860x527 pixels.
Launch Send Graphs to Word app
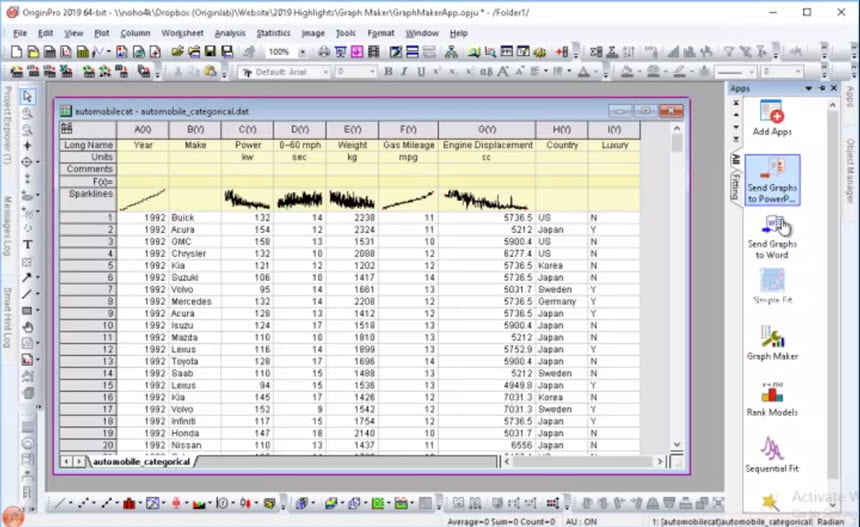[x=772, y=237]
